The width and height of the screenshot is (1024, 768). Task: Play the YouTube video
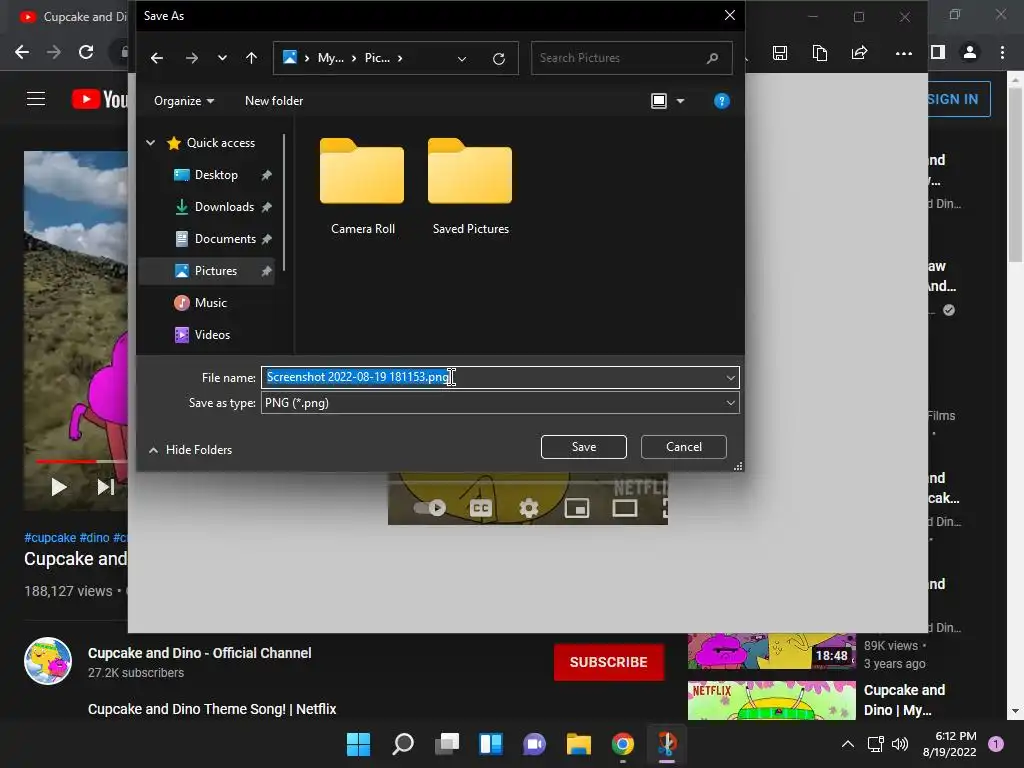pos(59,487)
